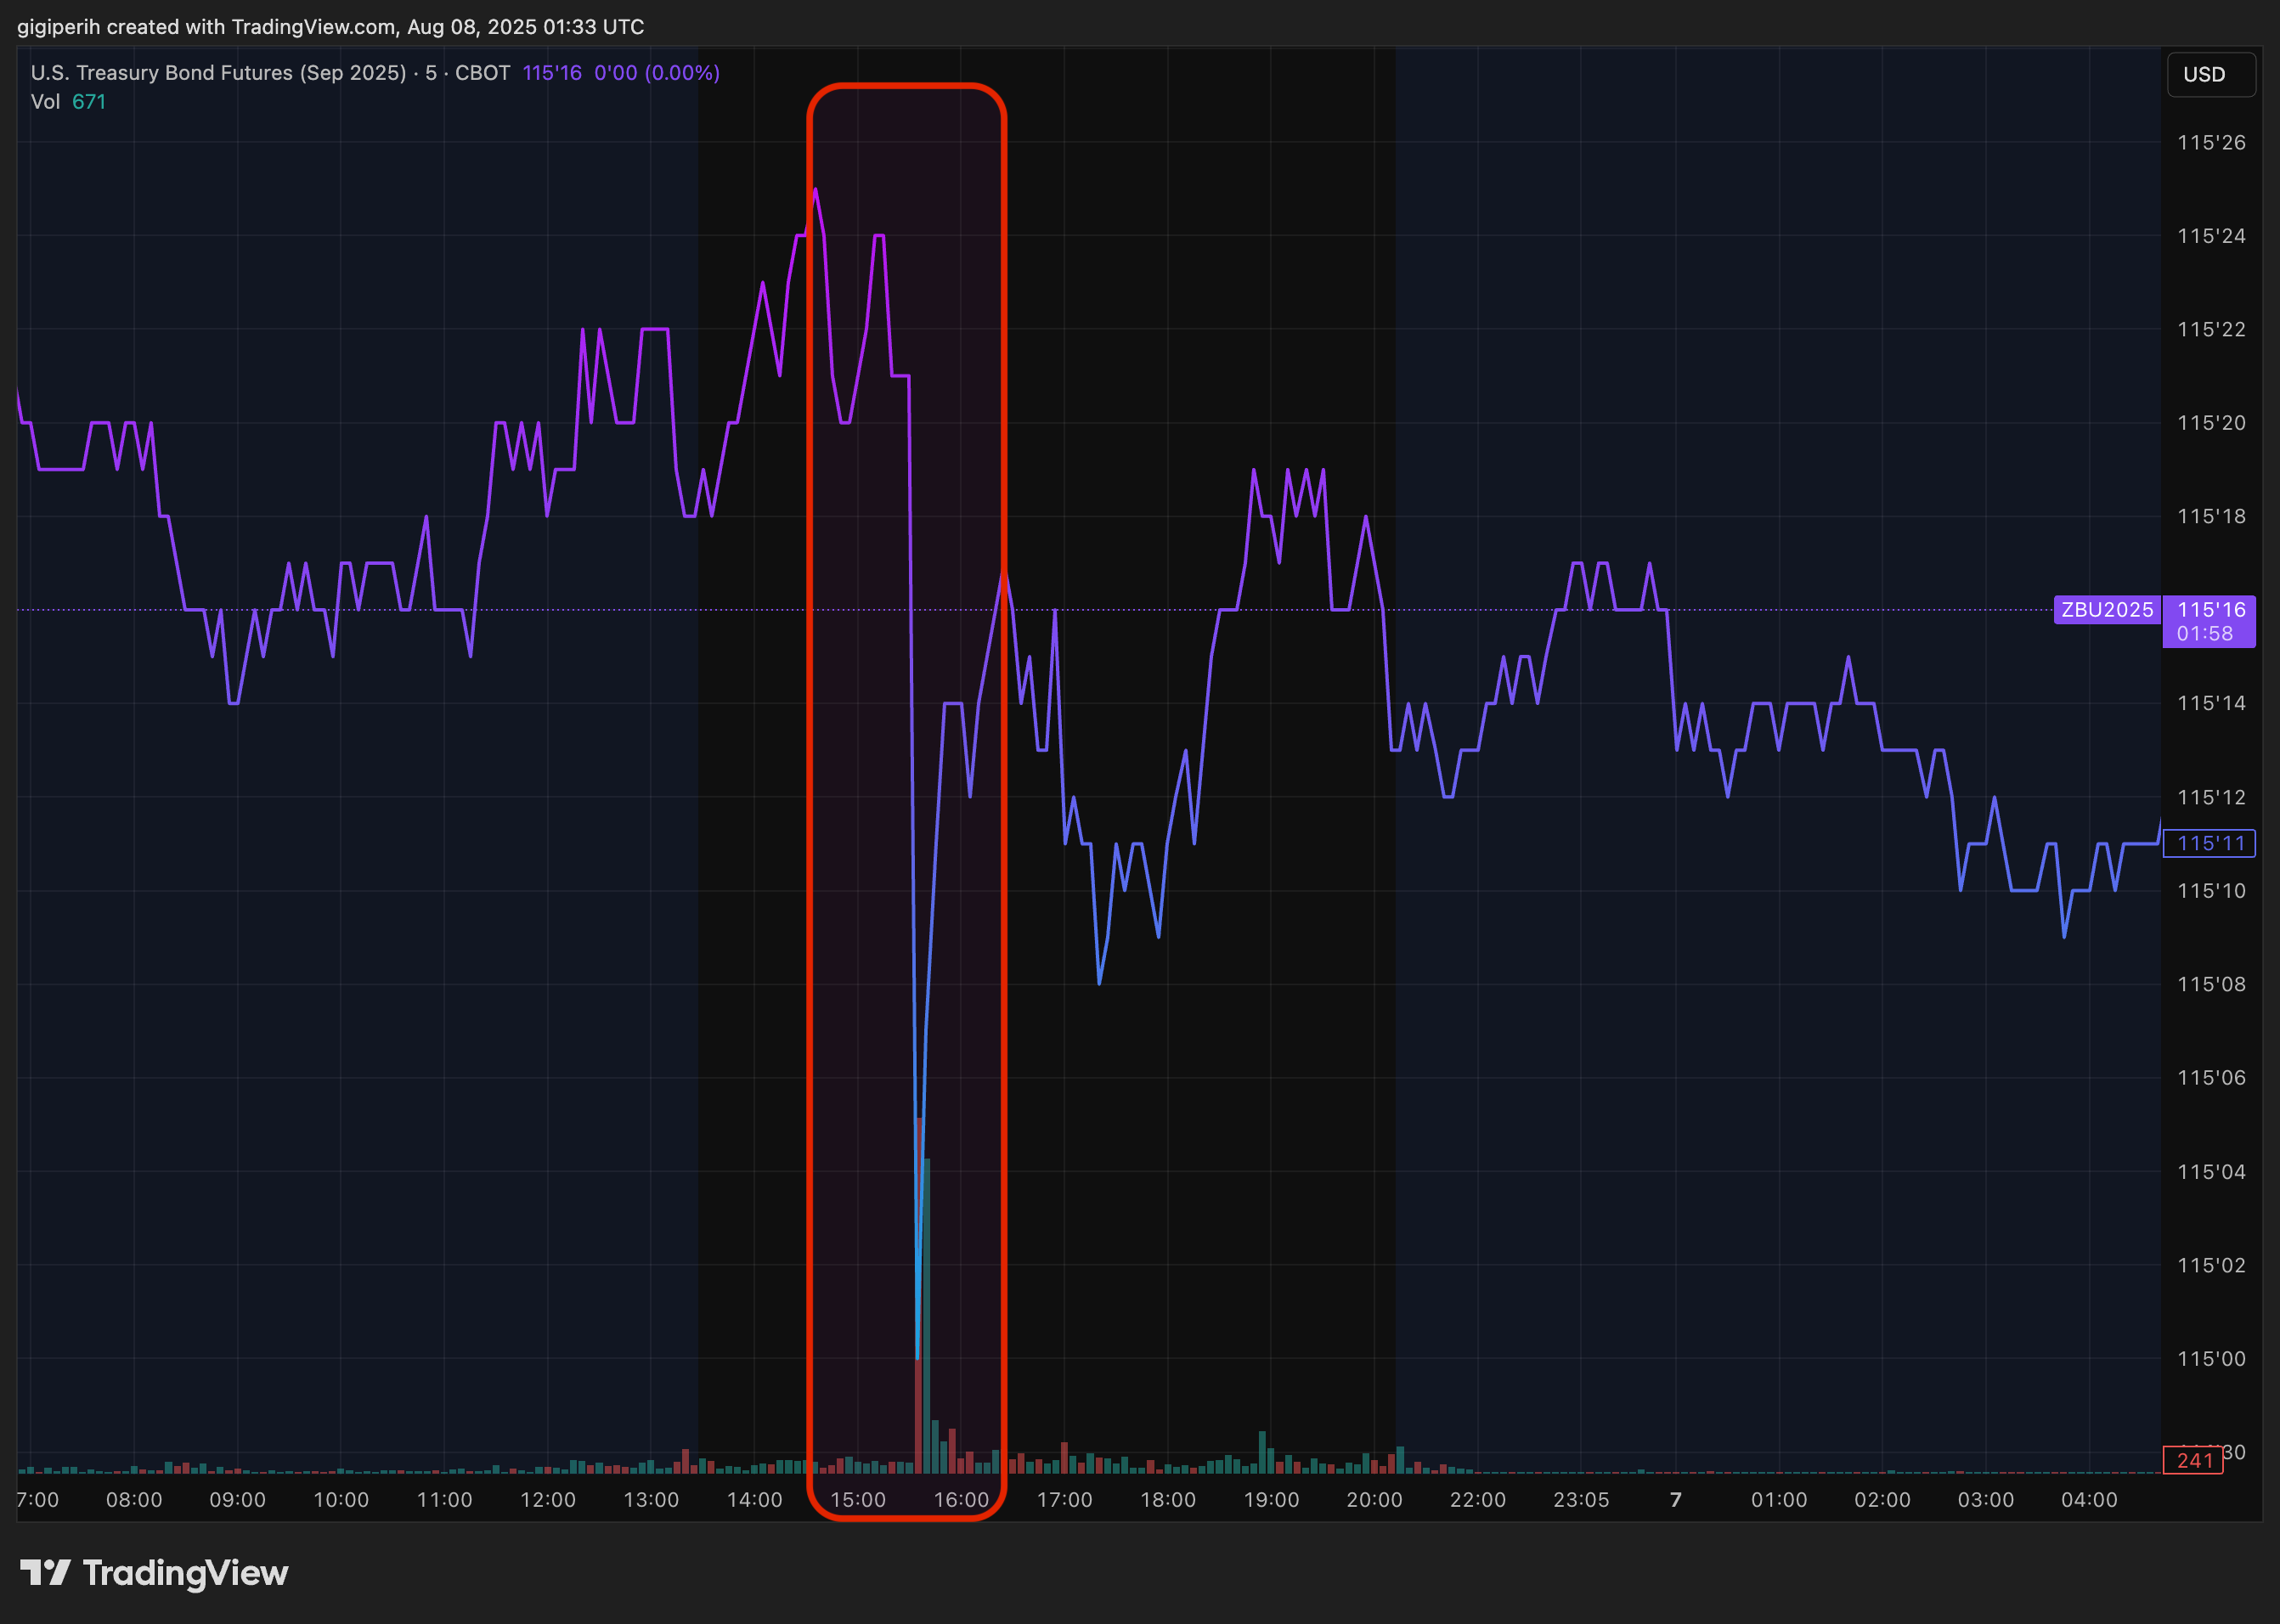Image resolution: width=2280 pixels, height=1624 pixels.
Task: Click the 115'24 price axis label
Action: pyautogui.click(x=2211, y=236)
